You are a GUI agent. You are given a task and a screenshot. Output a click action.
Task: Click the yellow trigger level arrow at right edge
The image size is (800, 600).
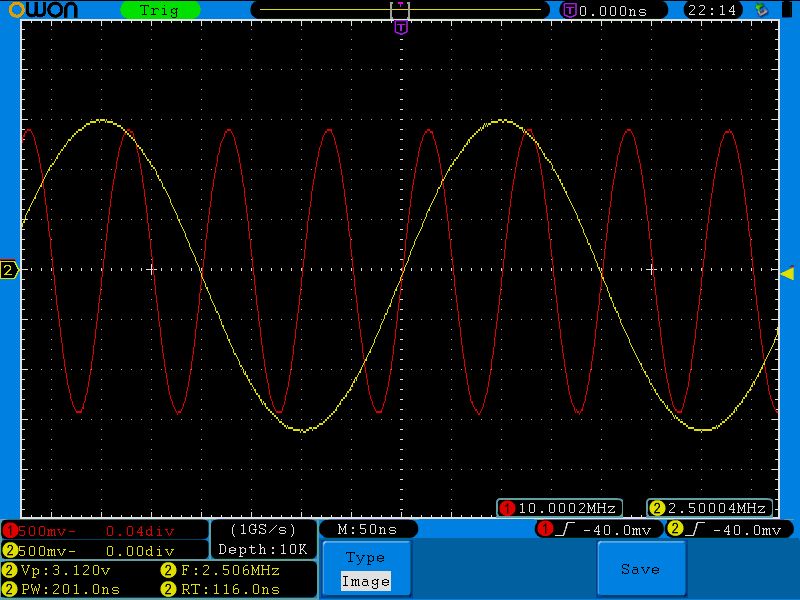pos(787,273)
